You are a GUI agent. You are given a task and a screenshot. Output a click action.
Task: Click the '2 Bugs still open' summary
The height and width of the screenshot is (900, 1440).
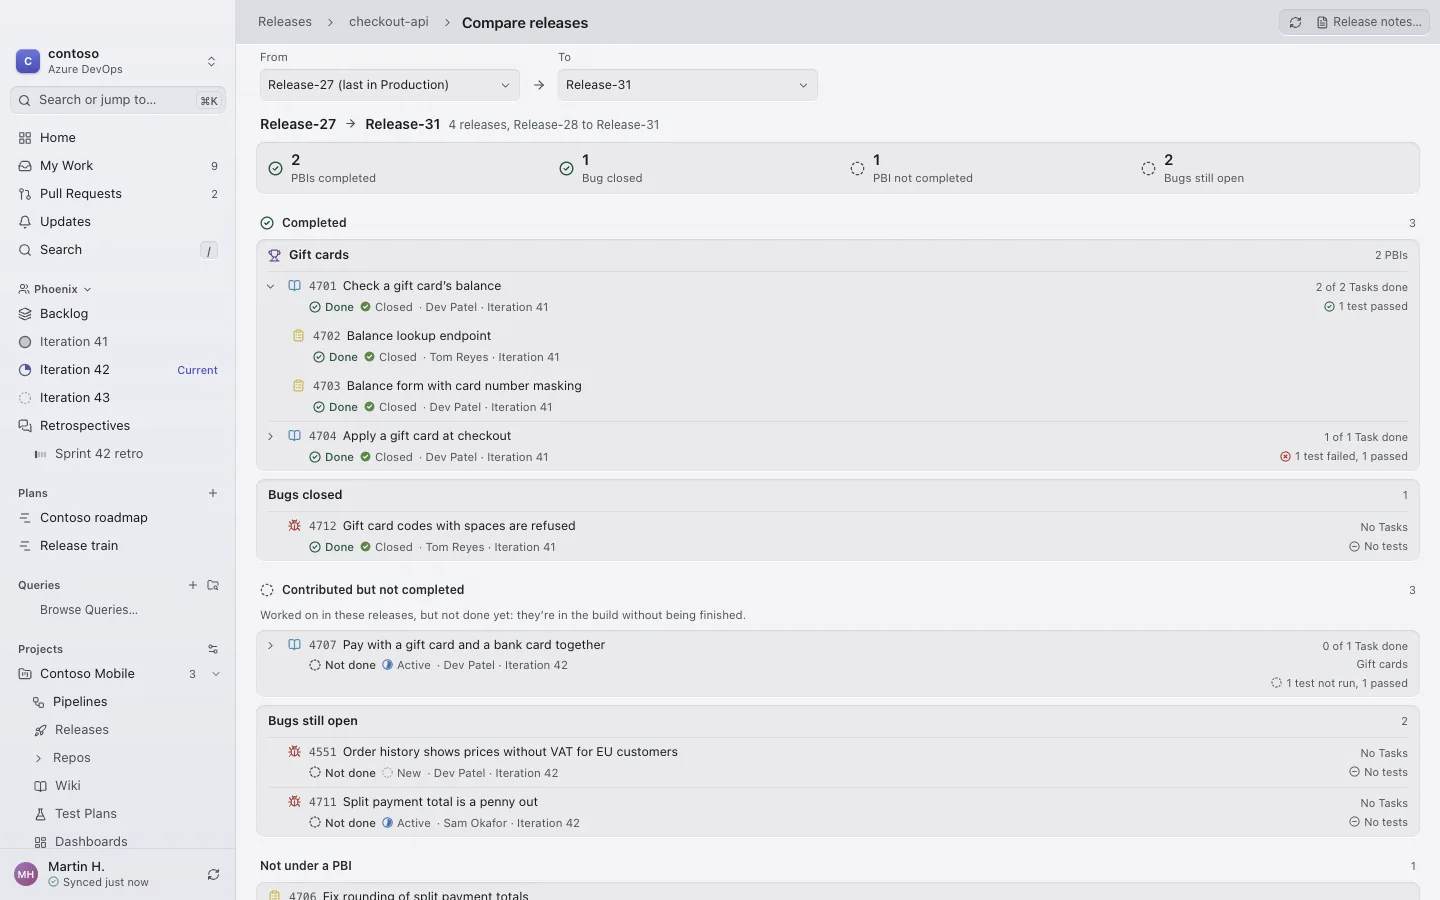(1193, 169)
